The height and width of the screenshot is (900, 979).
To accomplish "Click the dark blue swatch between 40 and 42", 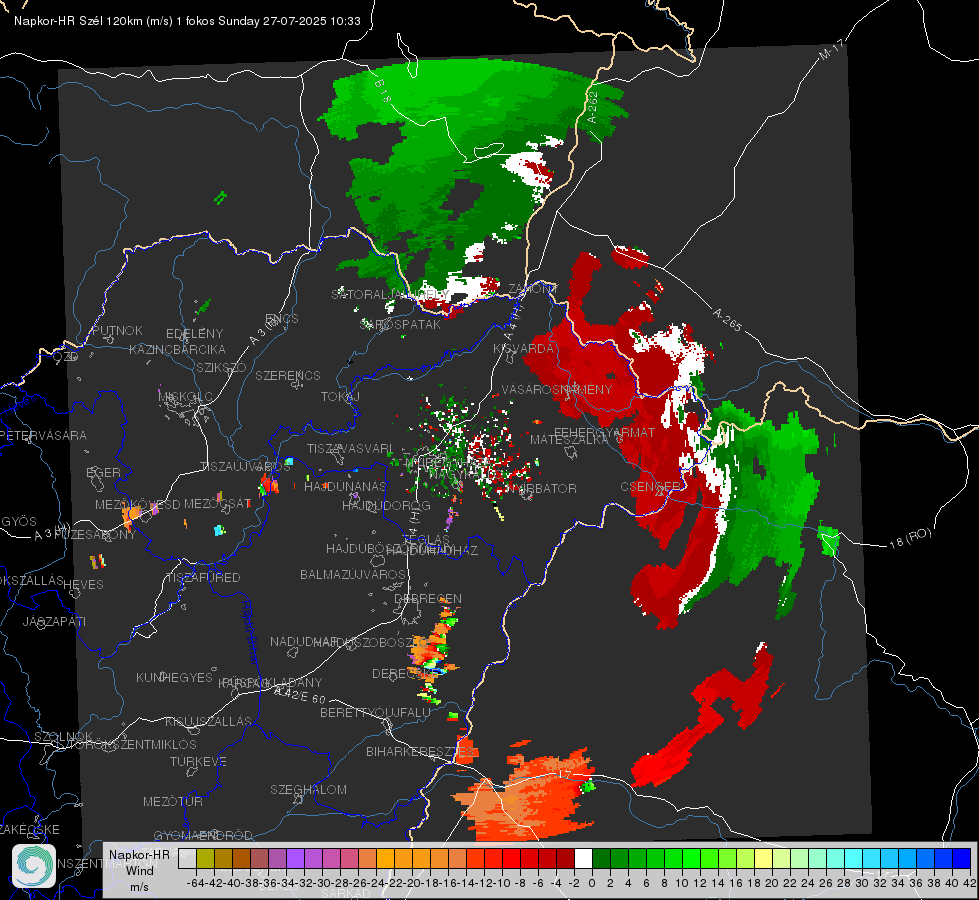I will 962,859.
